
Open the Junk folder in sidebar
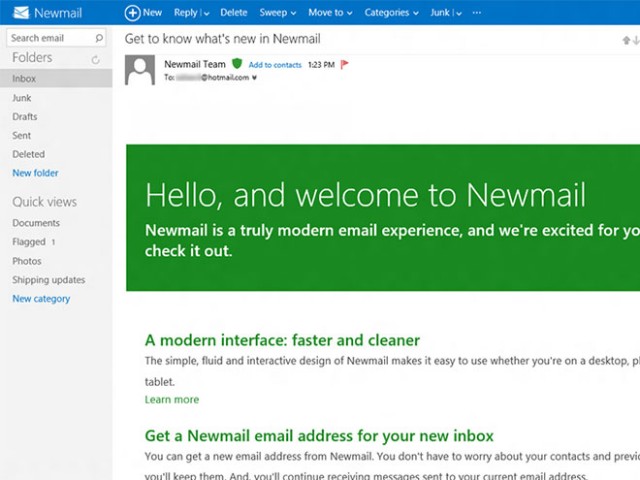(x=22, y=98)
